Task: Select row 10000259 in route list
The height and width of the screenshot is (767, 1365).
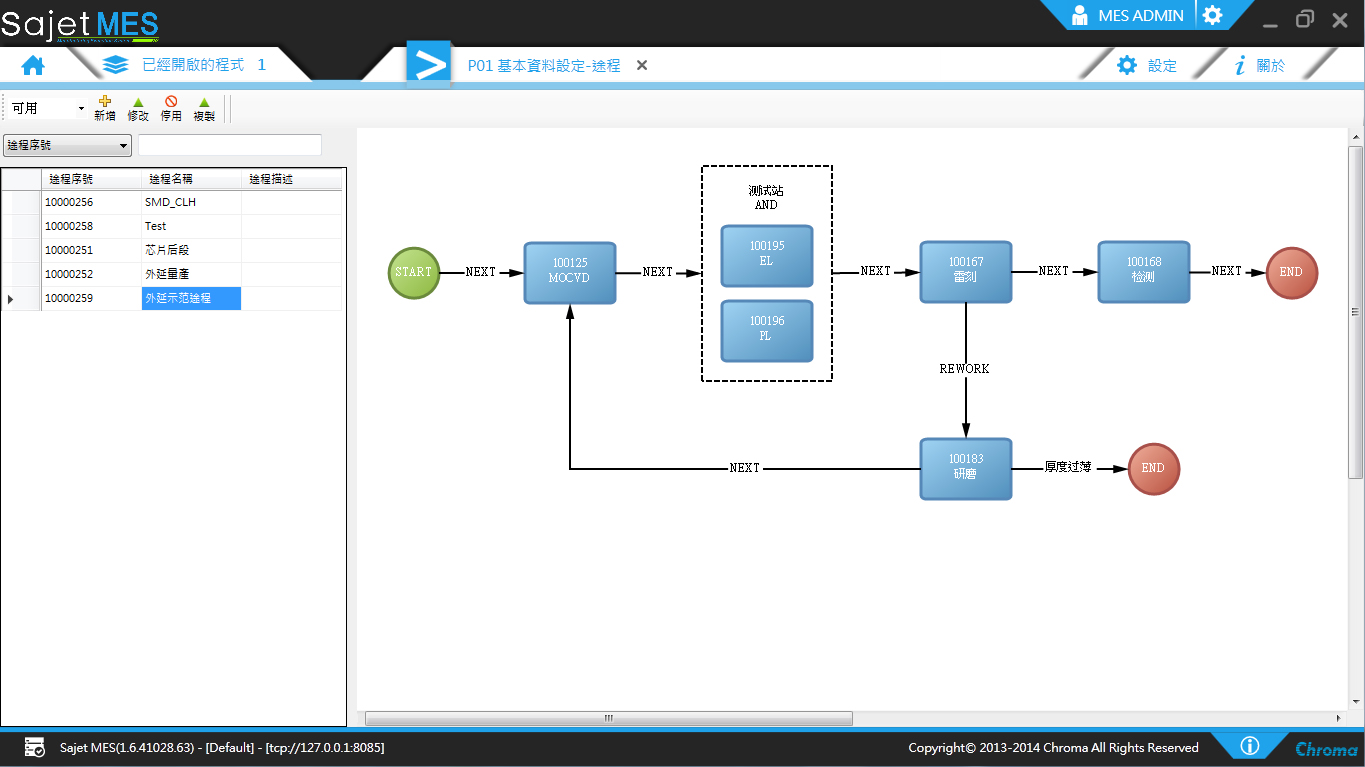Action: (x=172, y=298)
